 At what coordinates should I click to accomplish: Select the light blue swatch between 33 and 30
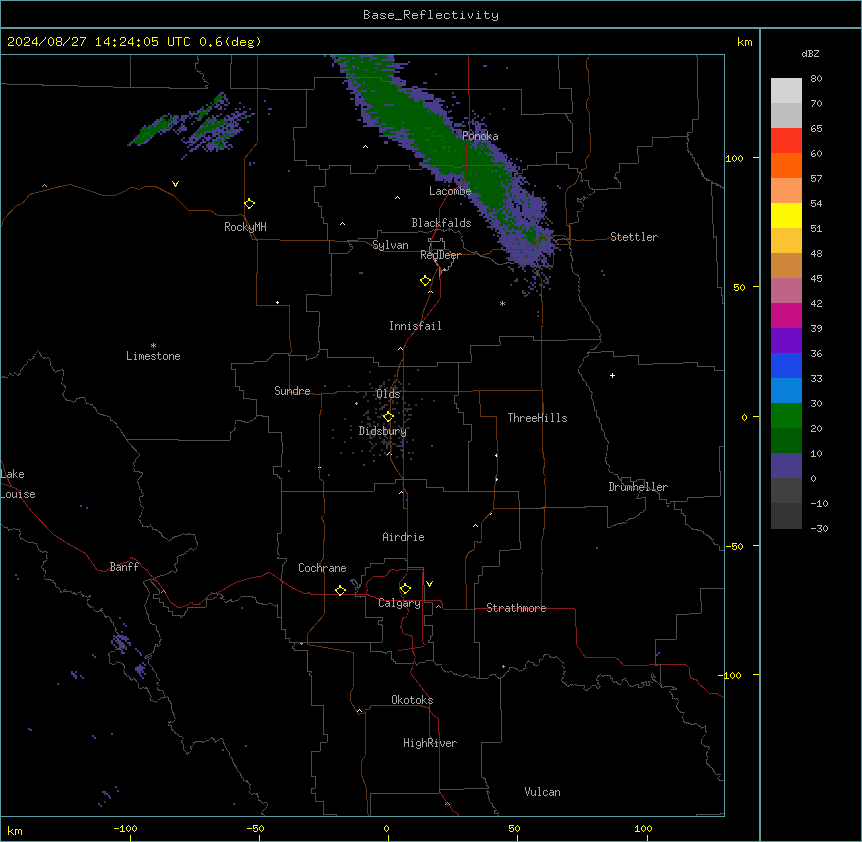[786, 390]
